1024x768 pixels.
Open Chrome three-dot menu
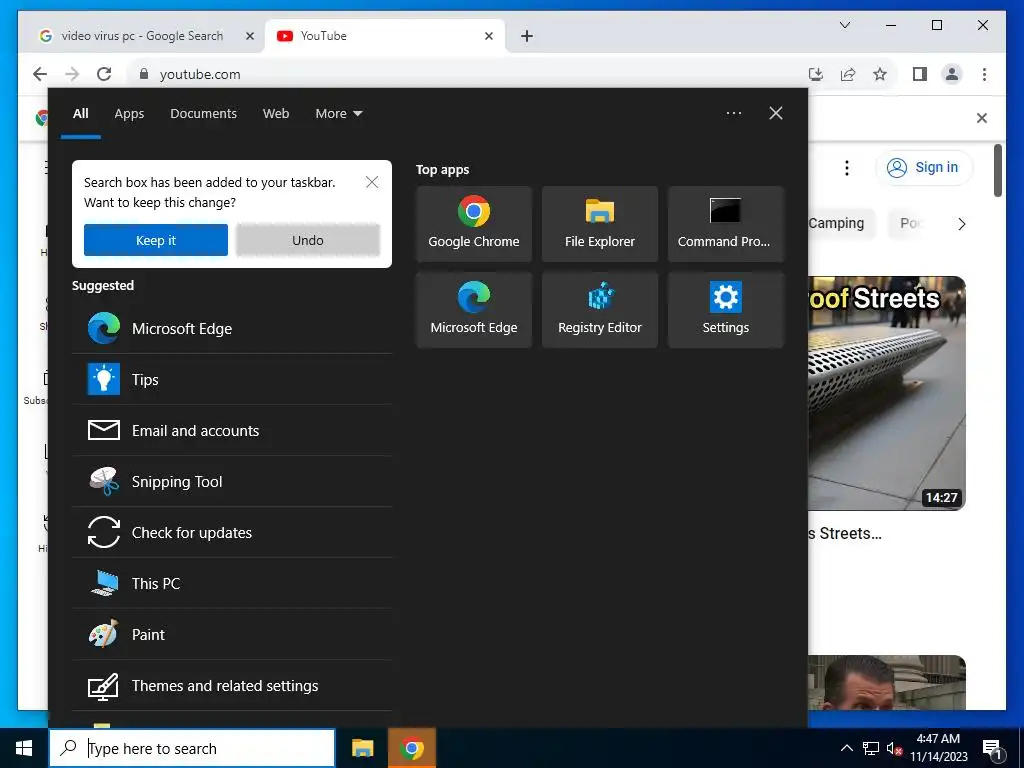(984, 74)
